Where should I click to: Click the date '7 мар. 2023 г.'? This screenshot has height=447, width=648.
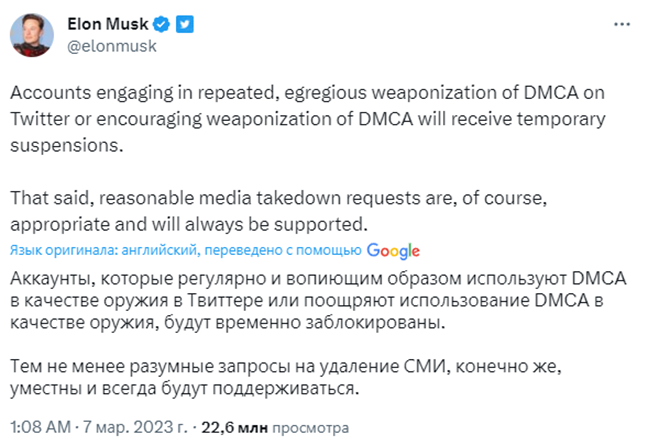pyautogui.click(x=135, y=427)
